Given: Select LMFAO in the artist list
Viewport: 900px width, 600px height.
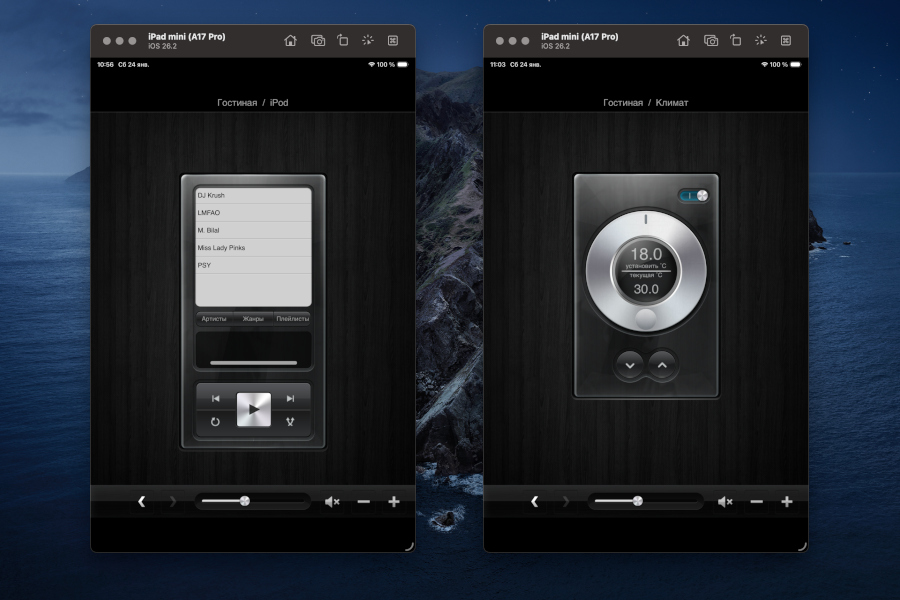Looking at the screenshot, I should [x=253, y=212].
